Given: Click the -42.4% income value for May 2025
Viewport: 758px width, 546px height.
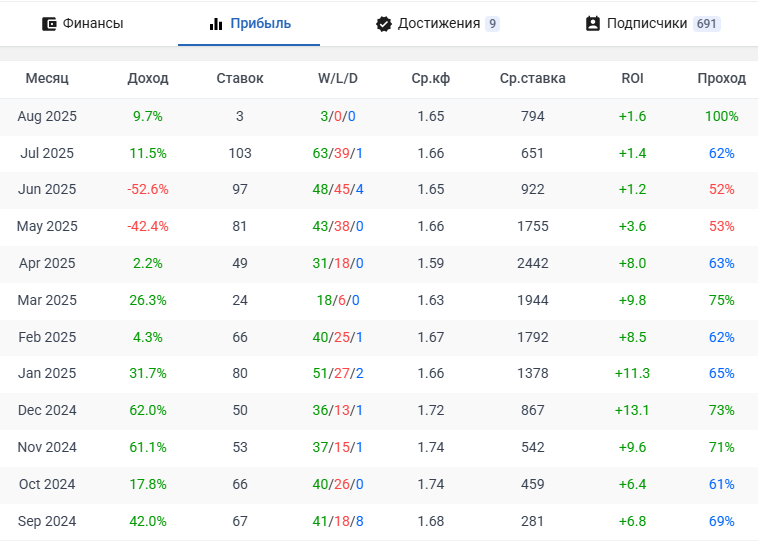Looking at the screenshot, I should (x=148, y=226).
